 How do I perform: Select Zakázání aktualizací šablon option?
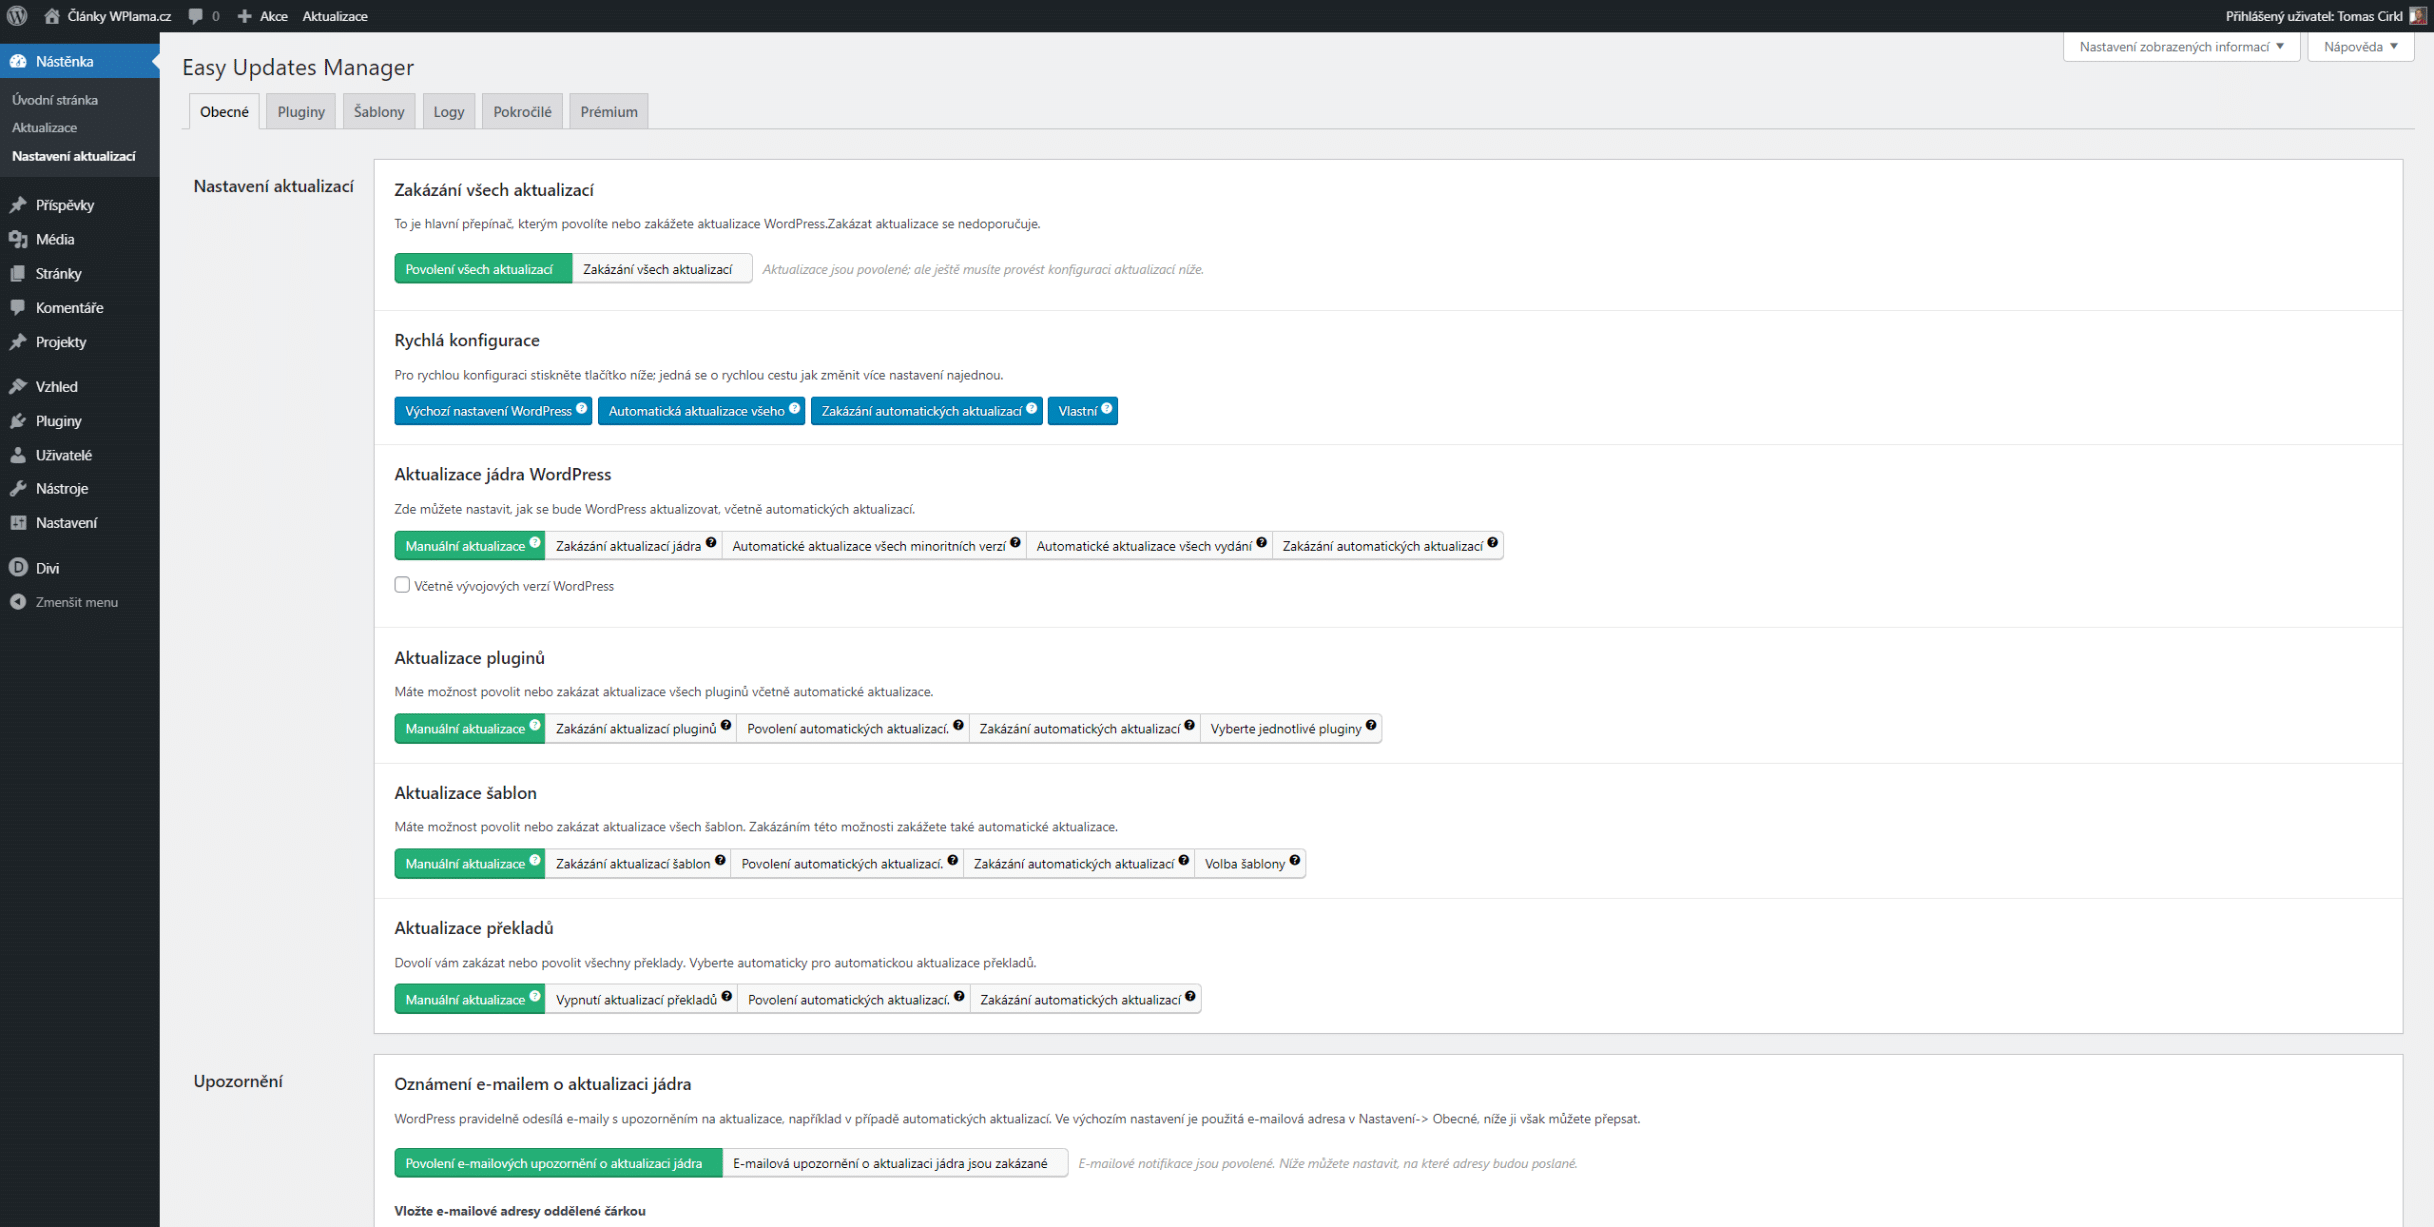638,864
